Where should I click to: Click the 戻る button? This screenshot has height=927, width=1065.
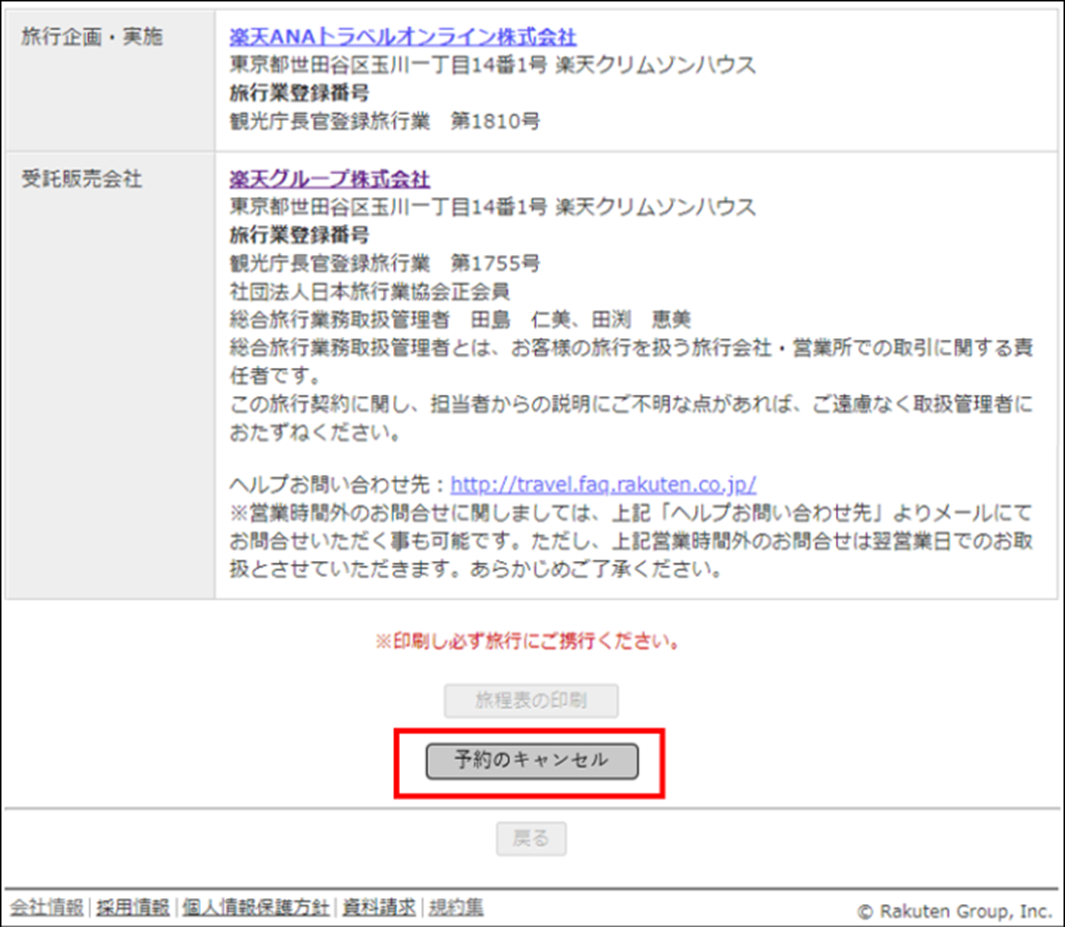[x=531, y=839]
